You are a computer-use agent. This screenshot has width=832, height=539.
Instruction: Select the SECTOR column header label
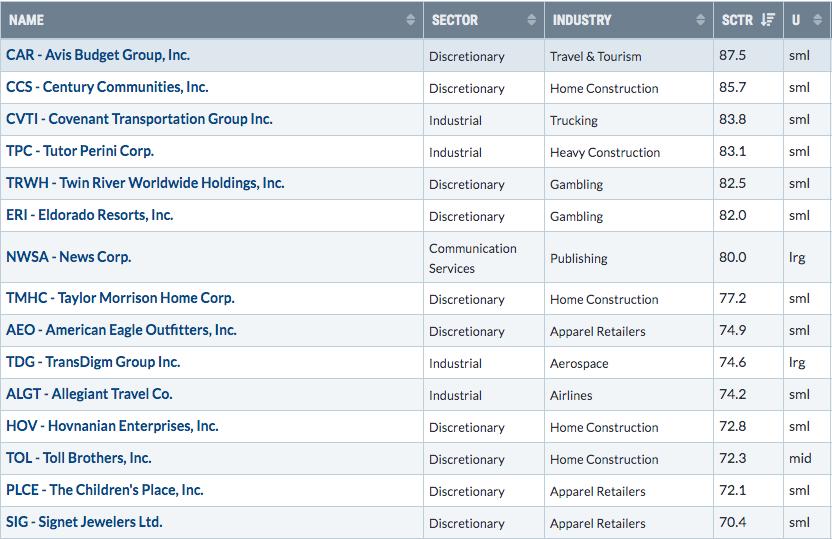coord(455,20)
